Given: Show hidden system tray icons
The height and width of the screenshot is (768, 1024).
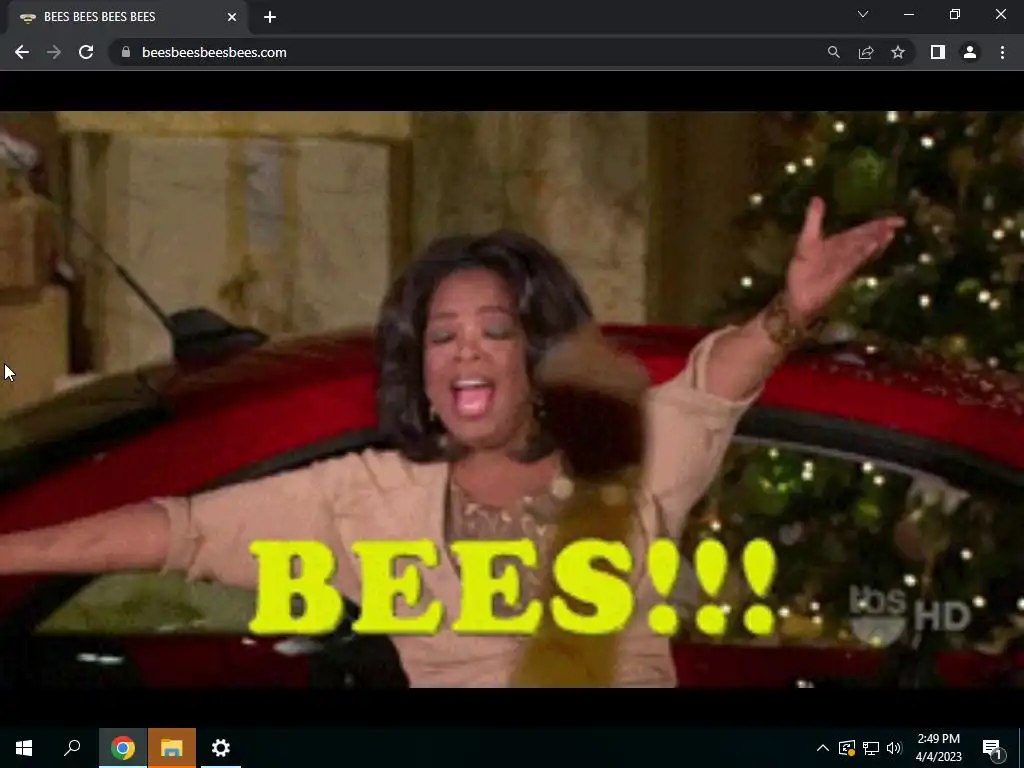Looking at the screenshot, I should point(823,748).
